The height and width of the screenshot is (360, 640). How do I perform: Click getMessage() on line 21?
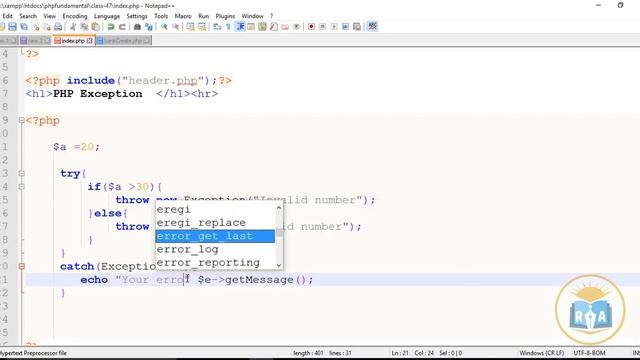(x=265, y=280)
